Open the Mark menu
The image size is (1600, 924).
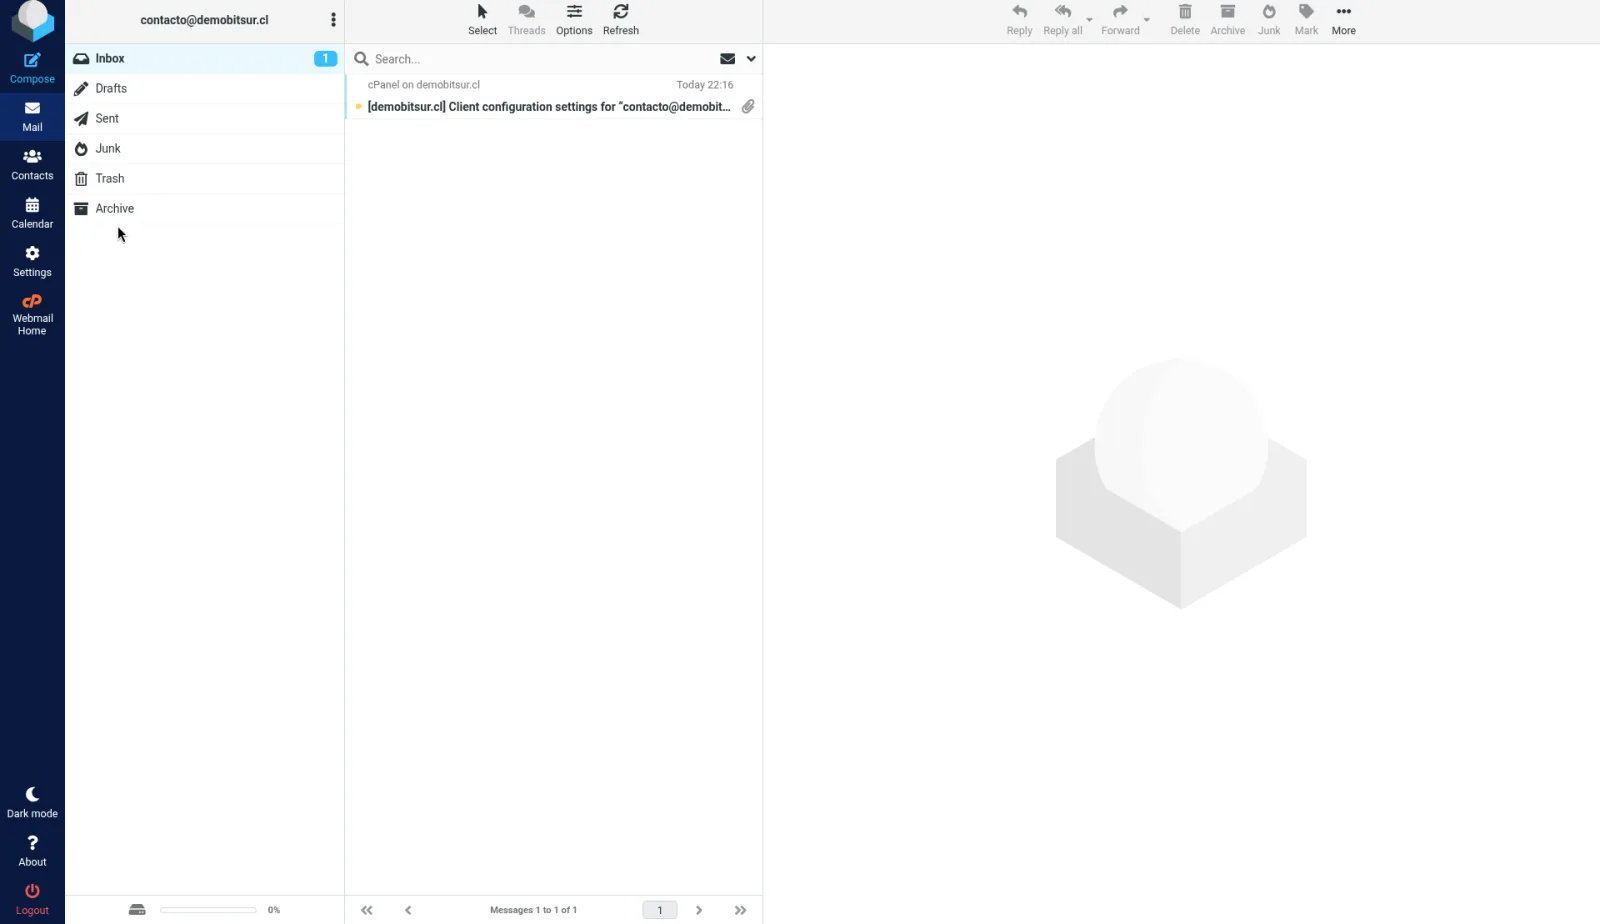click(1306, 20)
